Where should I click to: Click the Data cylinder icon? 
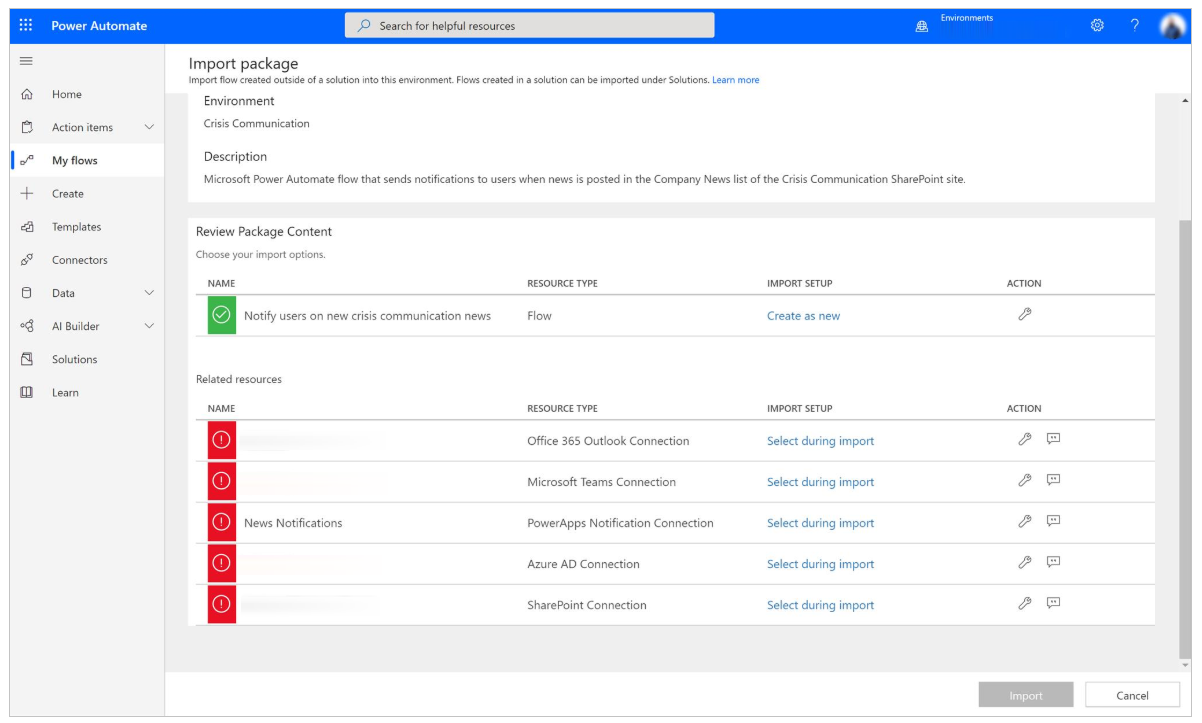[x=27, y=293]
